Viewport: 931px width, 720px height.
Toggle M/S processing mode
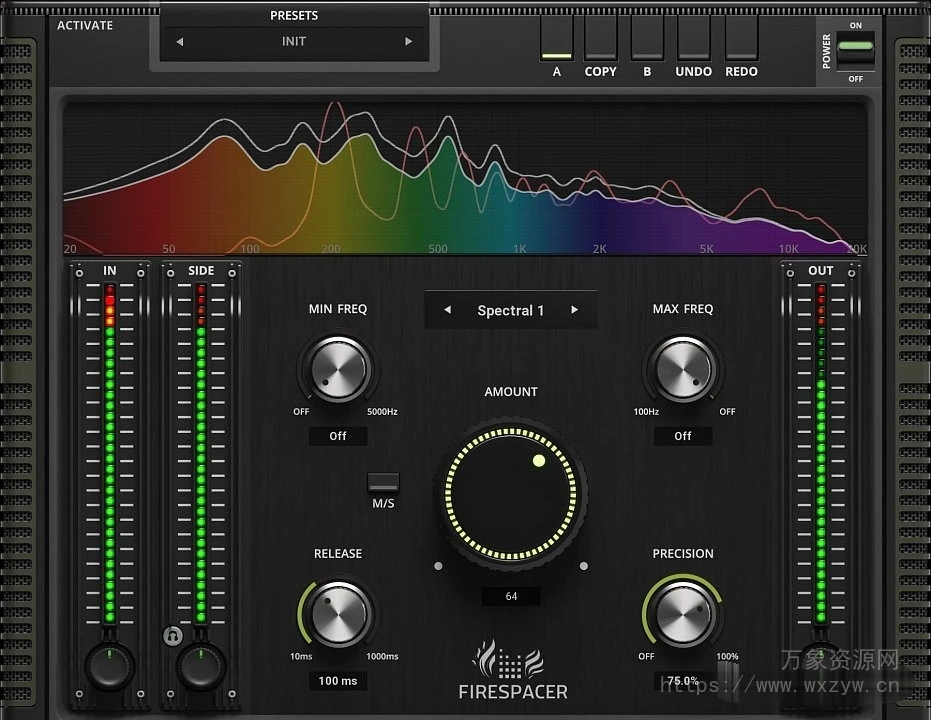[x=383, y=483]
